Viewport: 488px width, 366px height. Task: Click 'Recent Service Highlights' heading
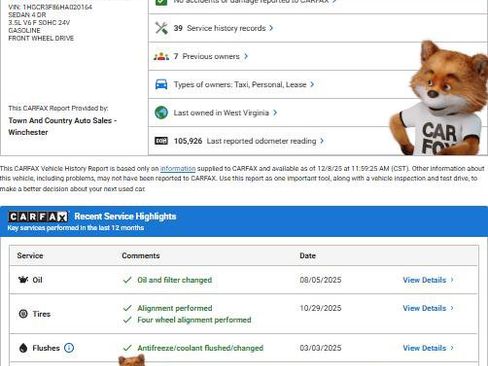coord(125,216)
